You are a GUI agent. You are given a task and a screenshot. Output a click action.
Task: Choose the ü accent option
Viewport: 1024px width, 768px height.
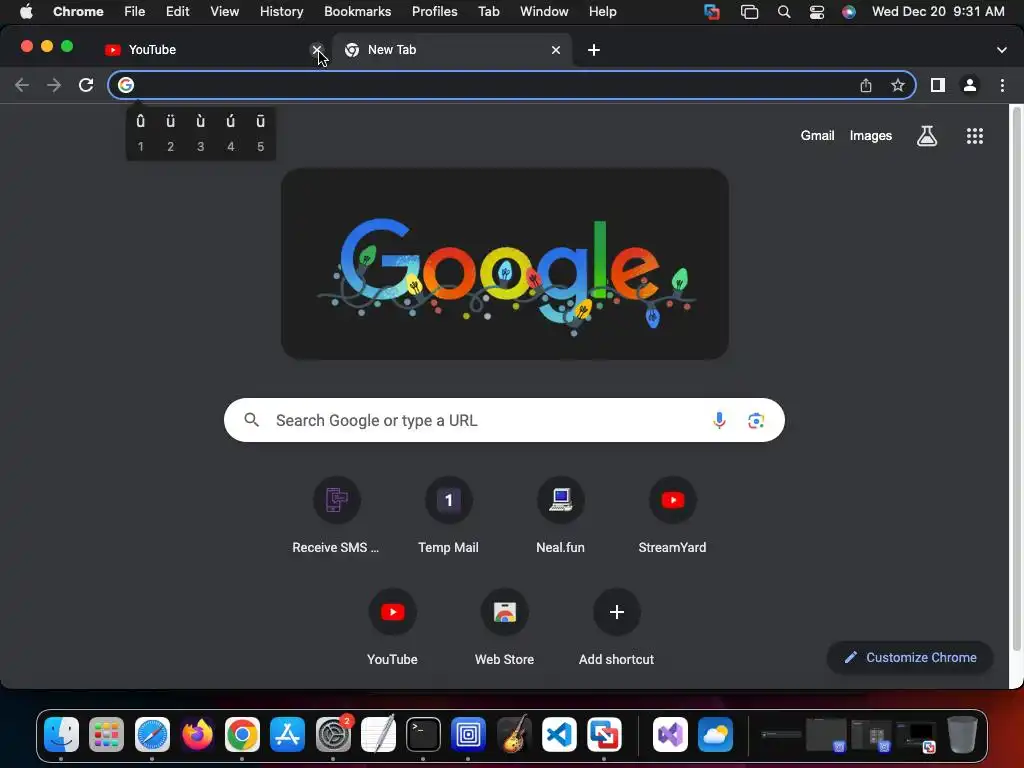coord(170,133)
